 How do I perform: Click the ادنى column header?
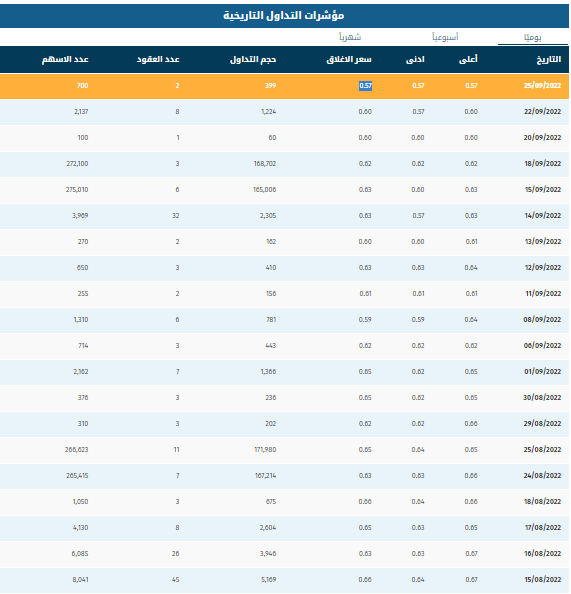415,59
